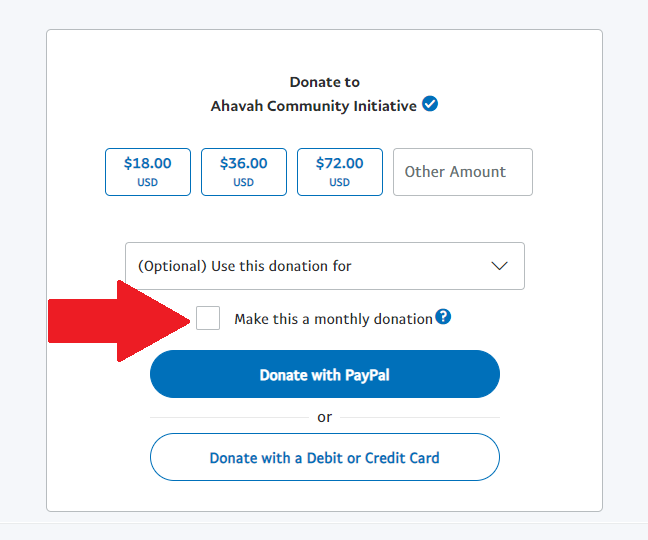Click the USD label under $18.00
648x540 pixels.
click(x=148, y=182)
